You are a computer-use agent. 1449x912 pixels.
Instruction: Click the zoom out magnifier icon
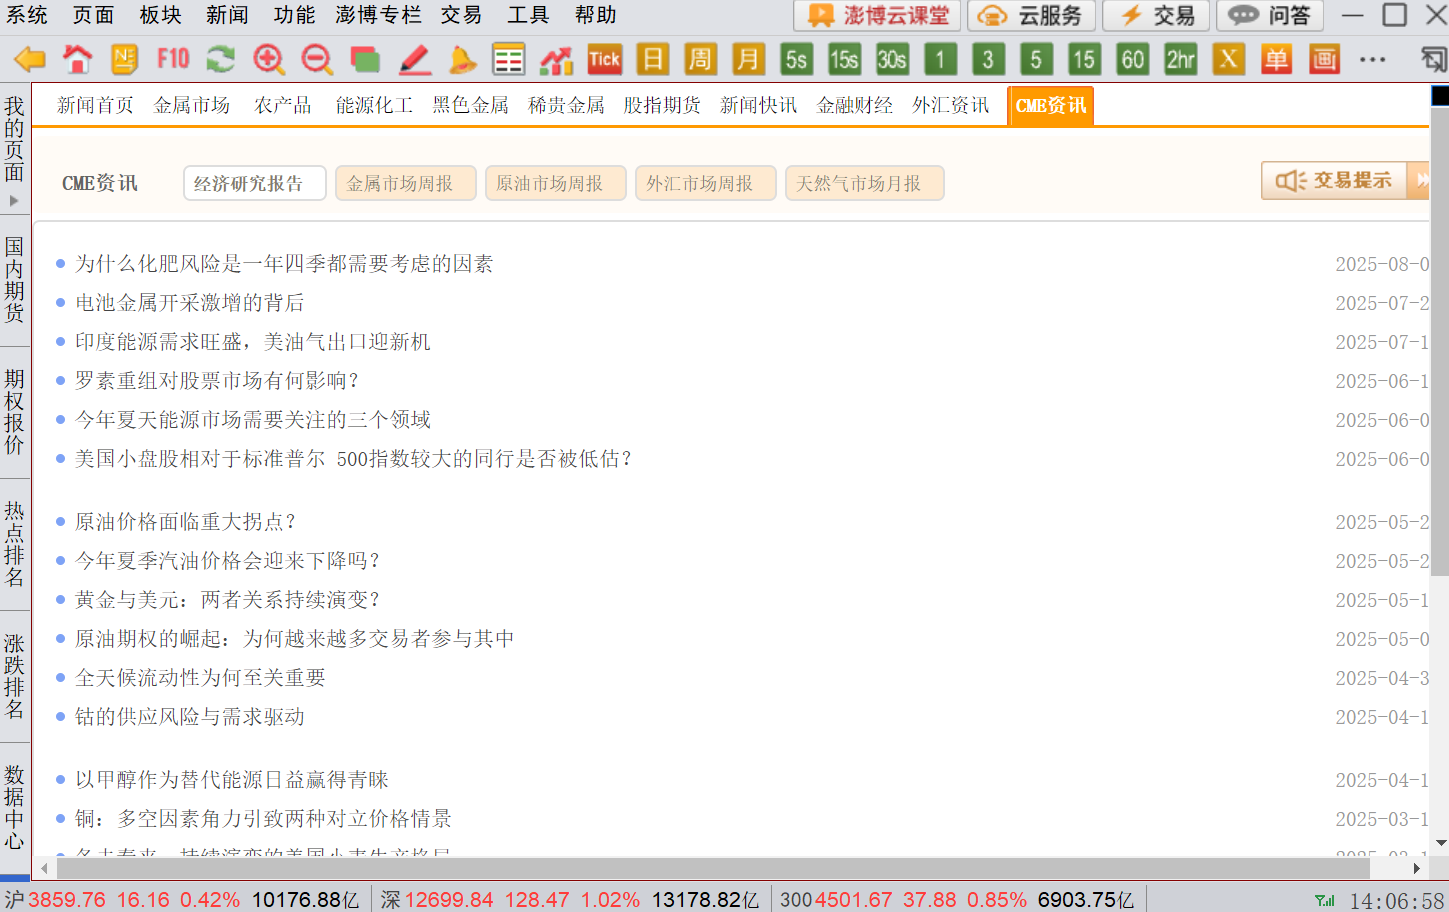point(317,60)
